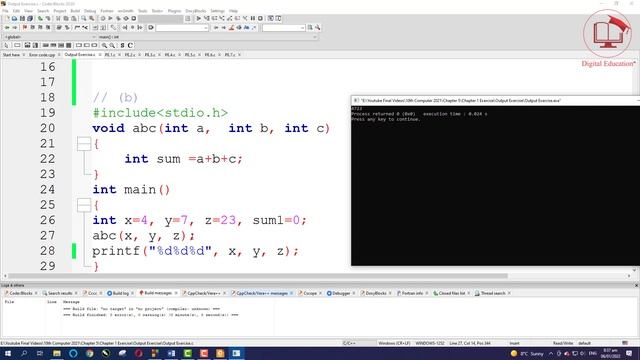Open the Windows Start menu
This screenshot has height=360, width=640.
[8, 353]
